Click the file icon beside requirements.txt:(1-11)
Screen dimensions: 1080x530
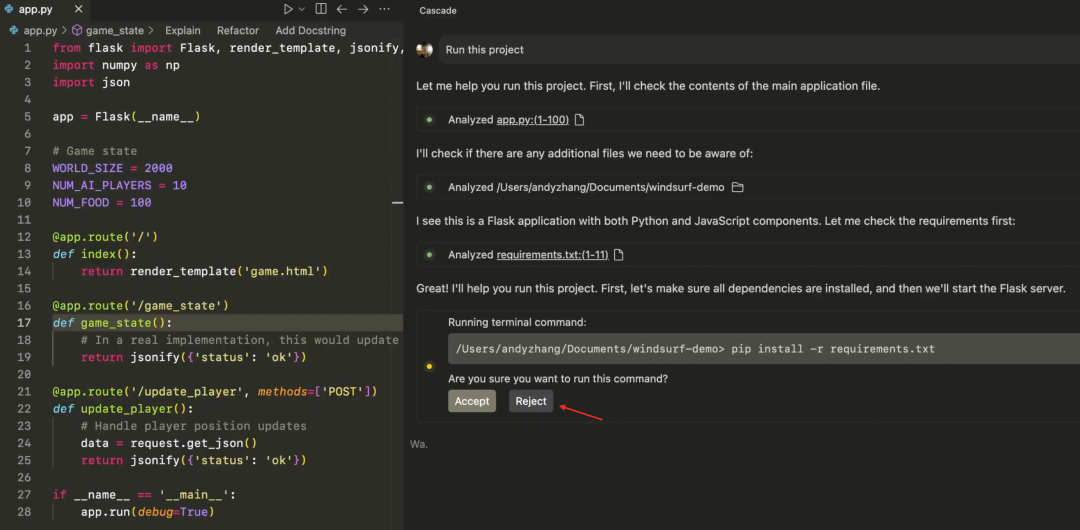618,255
